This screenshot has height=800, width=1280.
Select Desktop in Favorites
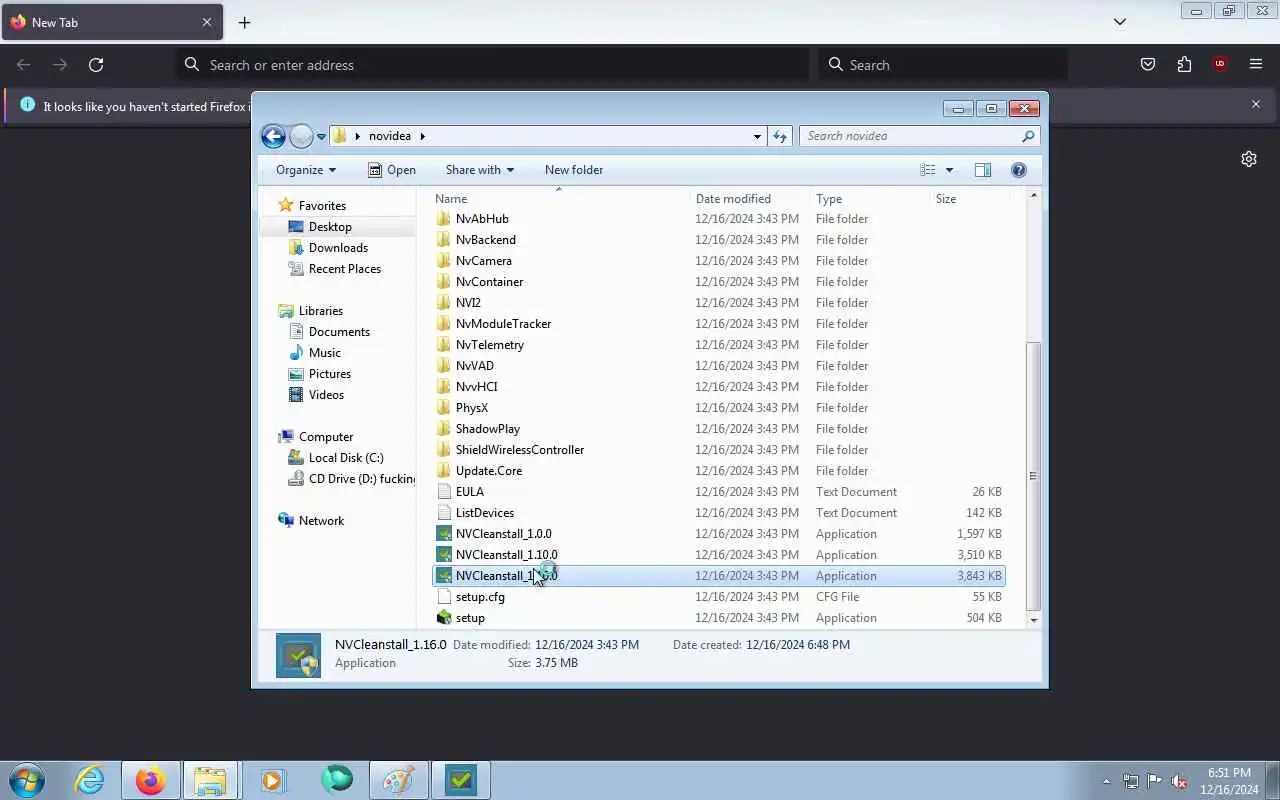329,227
